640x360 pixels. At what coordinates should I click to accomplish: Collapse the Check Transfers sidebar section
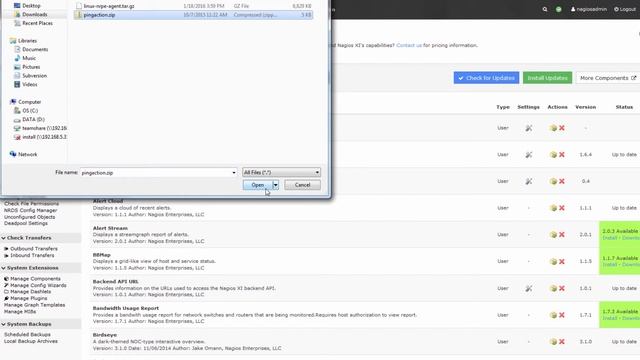(x=28, y=238)
